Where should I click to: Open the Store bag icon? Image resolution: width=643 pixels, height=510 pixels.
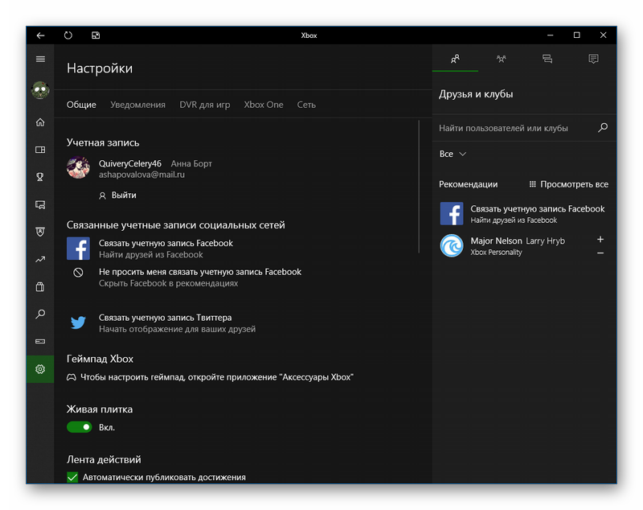point(40,287)
